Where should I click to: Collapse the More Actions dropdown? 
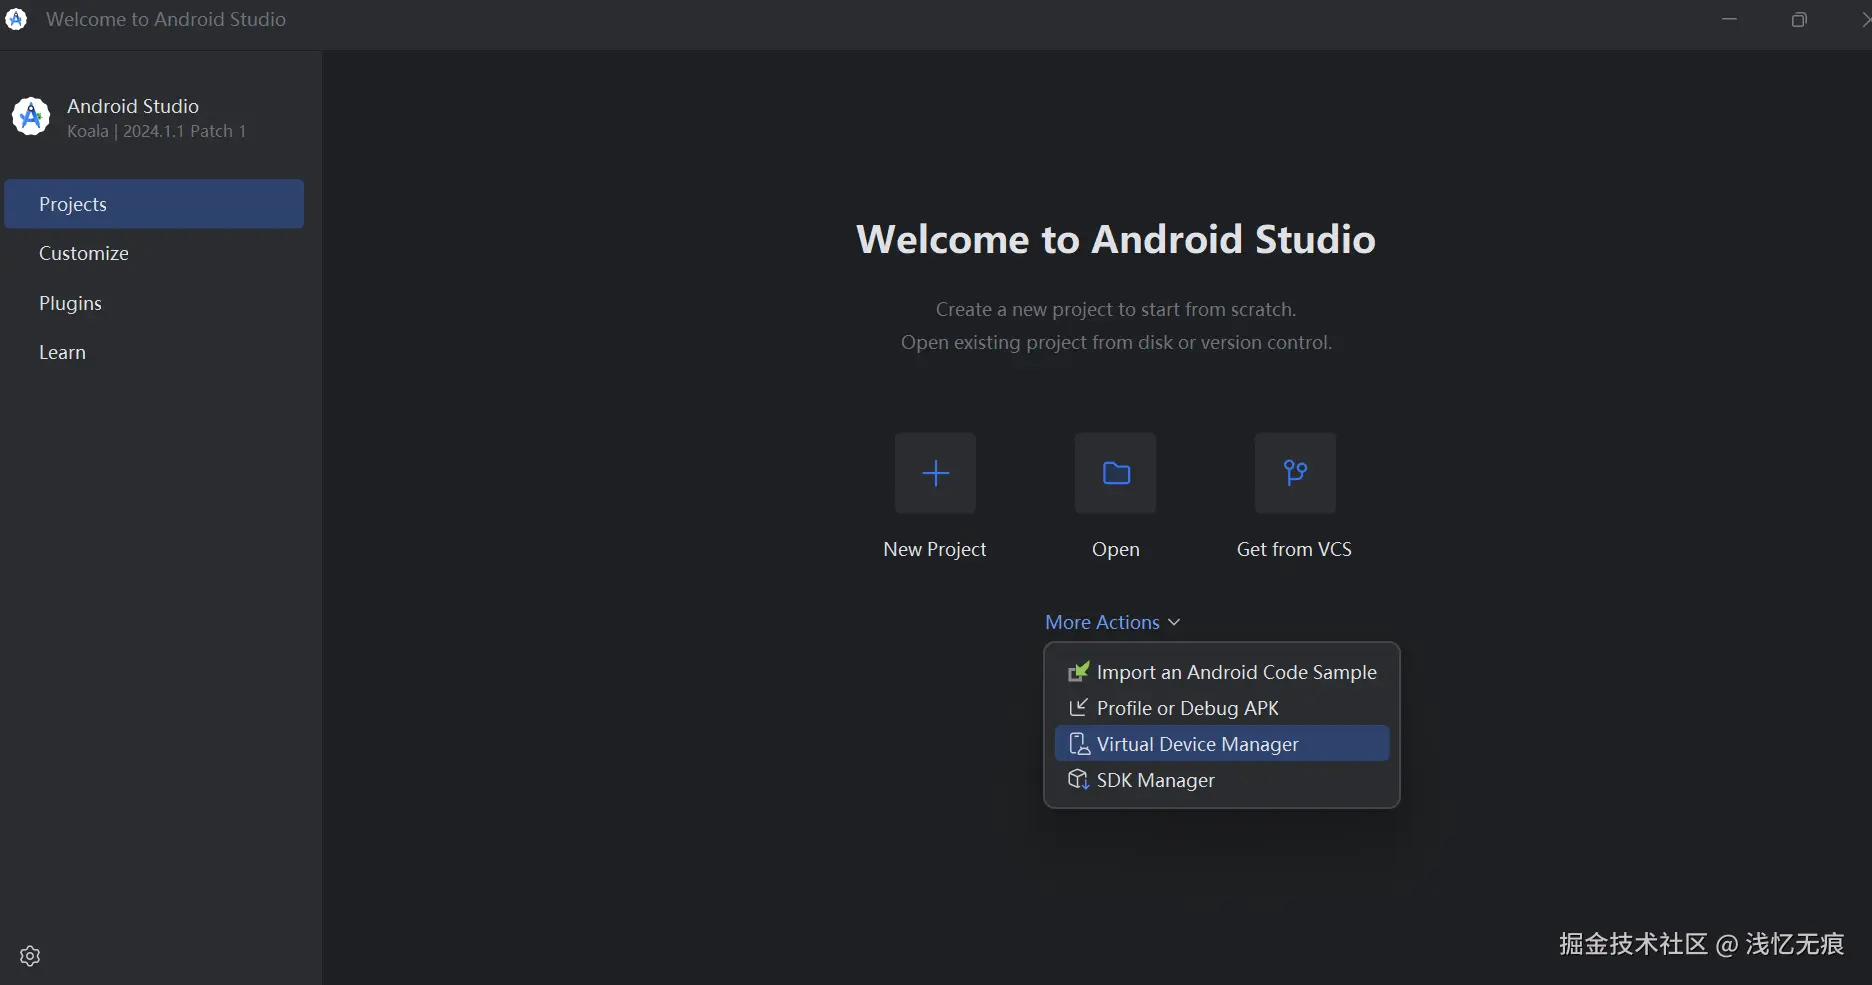click(1113, 622)
